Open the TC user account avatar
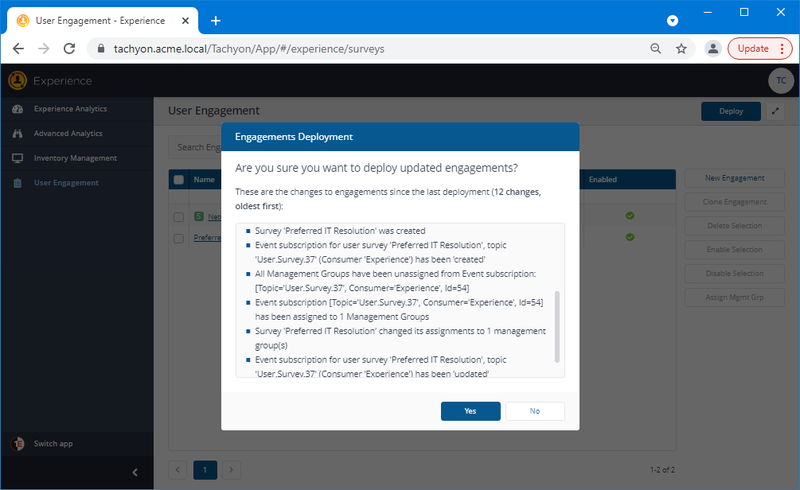This screenshot has height=490, width=800. point(781,81)
